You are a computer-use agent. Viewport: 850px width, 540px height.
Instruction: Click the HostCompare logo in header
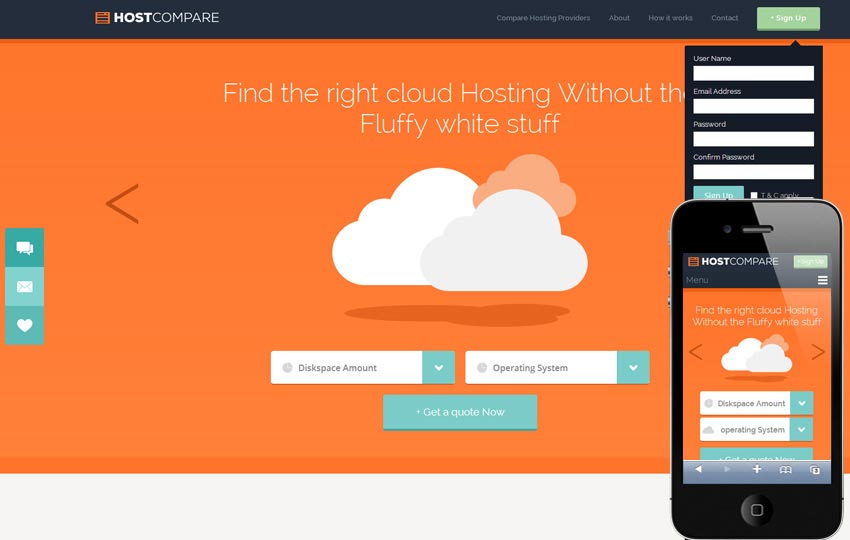157,17
